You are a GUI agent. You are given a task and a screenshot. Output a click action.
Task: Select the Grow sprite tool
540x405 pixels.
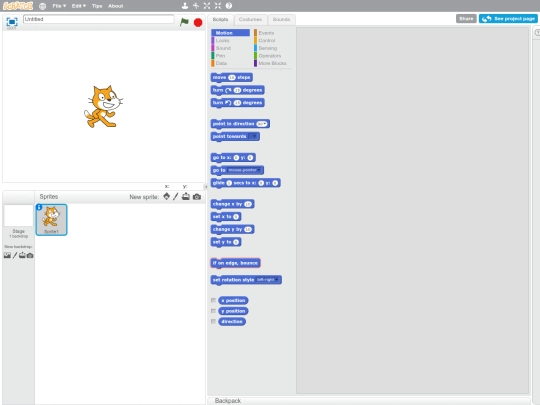point(207,6)
